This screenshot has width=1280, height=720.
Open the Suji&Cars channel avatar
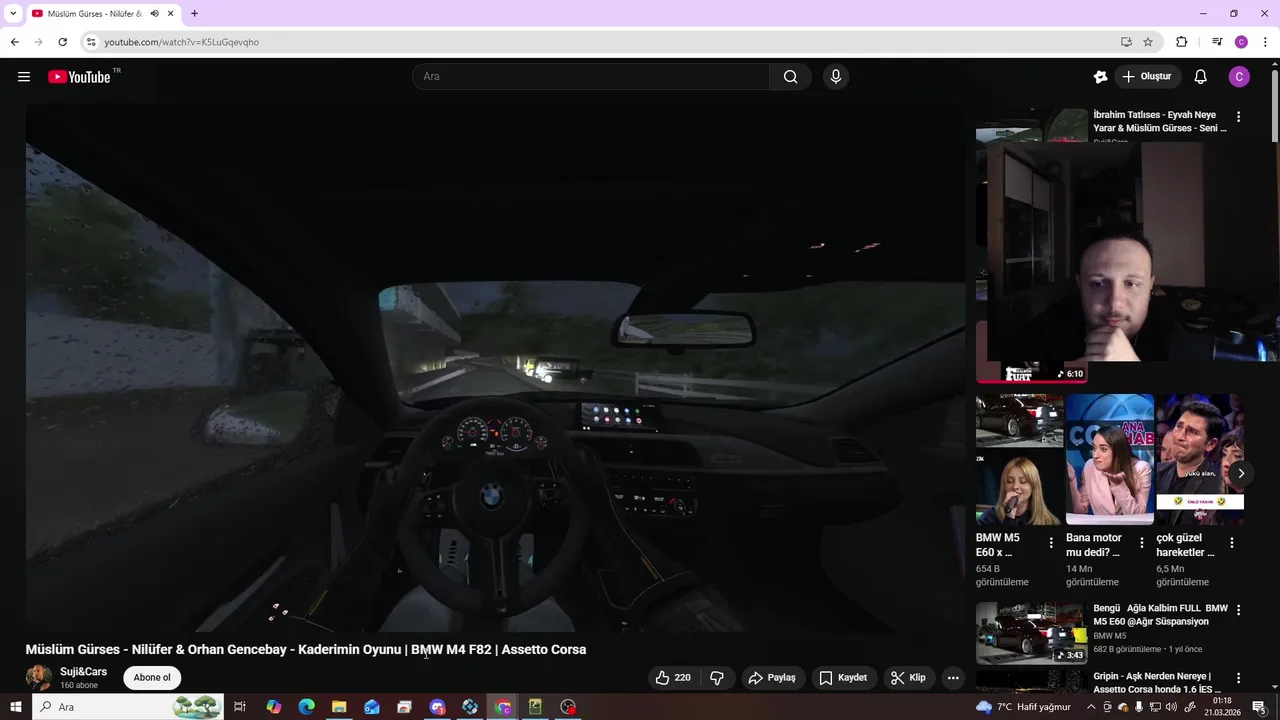(x=39, y=677)
